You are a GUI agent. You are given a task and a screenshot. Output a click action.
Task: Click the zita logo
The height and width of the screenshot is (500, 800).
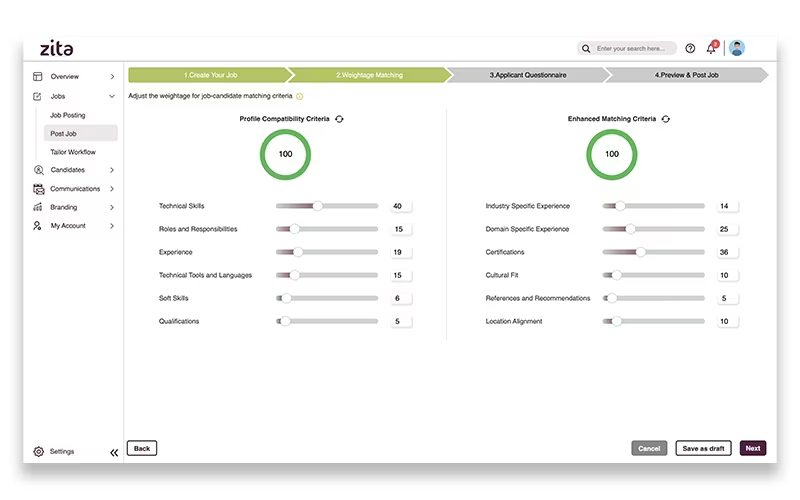point(57,48)
